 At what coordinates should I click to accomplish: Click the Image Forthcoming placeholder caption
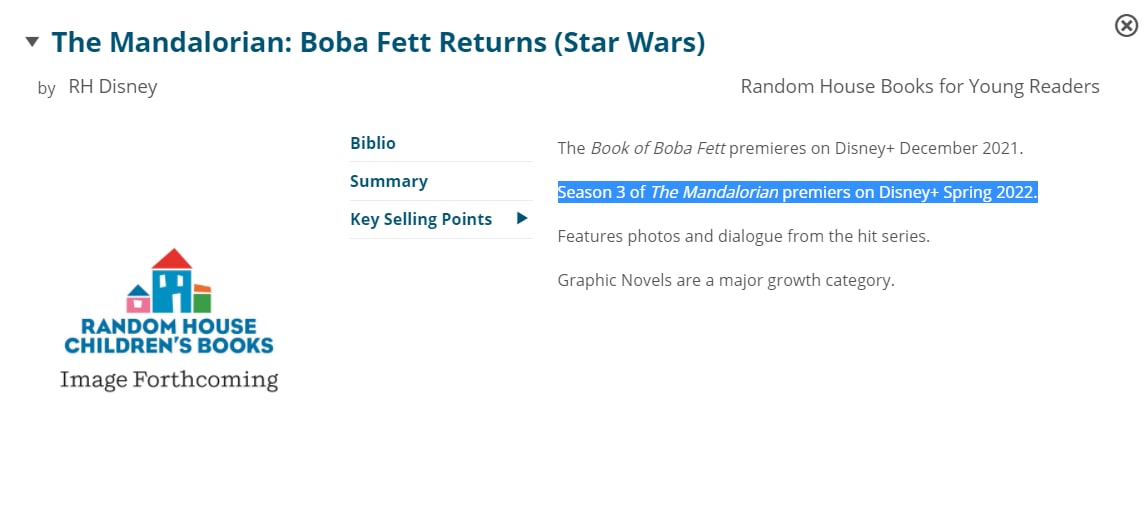click(169, 380)
